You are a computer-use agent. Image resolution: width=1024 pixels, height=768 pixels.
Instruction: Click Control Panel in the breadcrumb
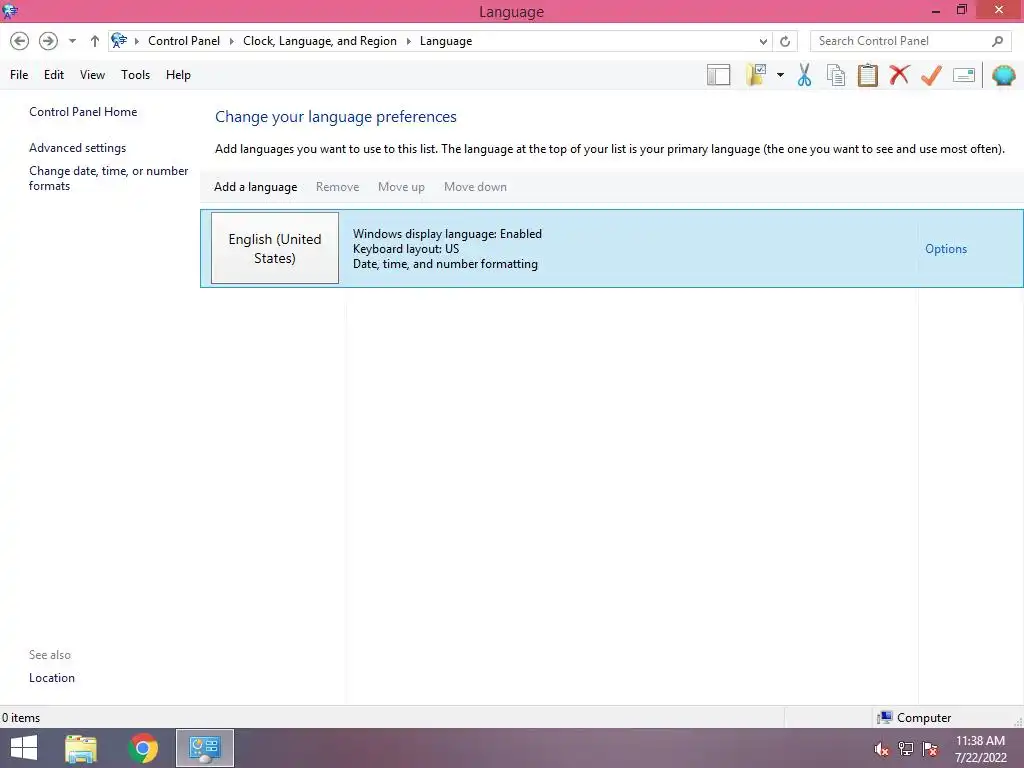point(184,41)
